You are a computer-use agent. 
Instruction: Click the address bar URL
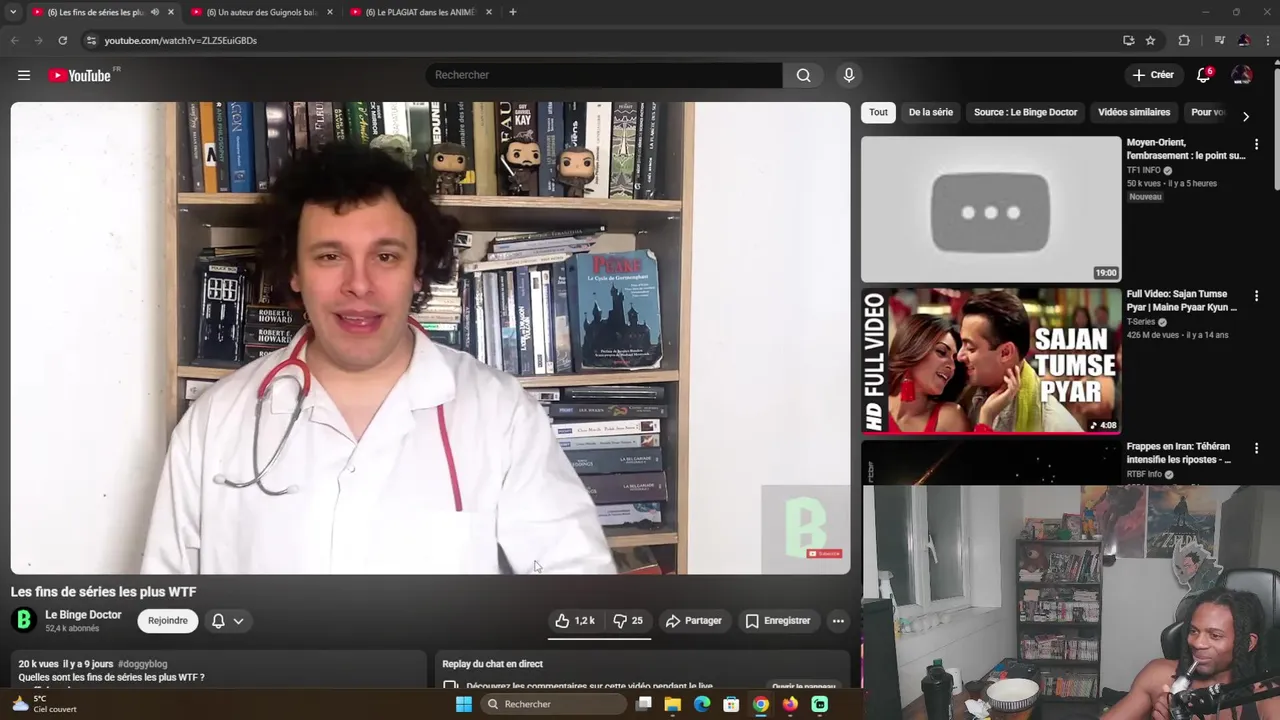pos(181,40)
